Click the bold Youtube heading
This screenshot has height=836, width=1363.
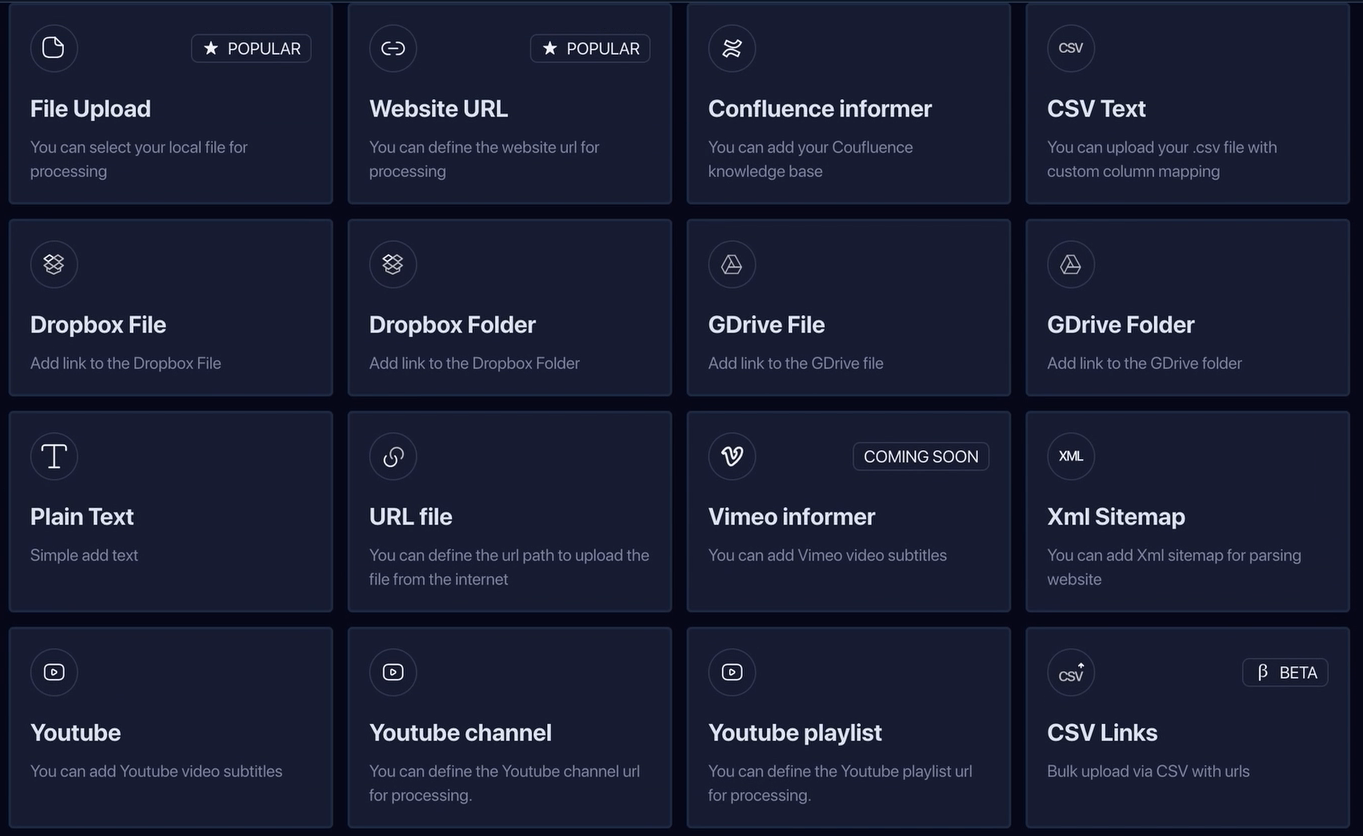pos(75,732)
